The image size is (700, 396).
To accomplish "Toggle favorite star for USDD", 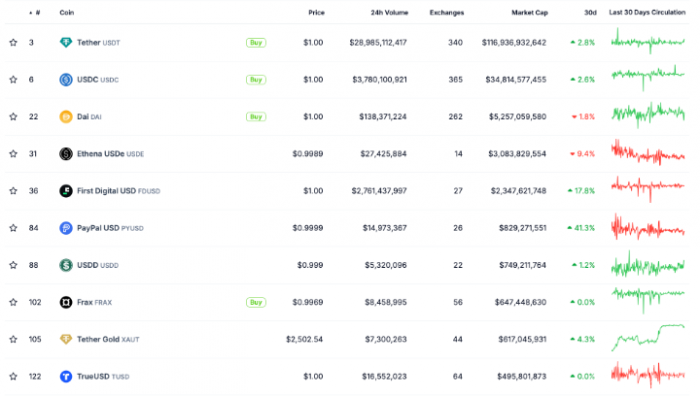I will pos(13,265).
